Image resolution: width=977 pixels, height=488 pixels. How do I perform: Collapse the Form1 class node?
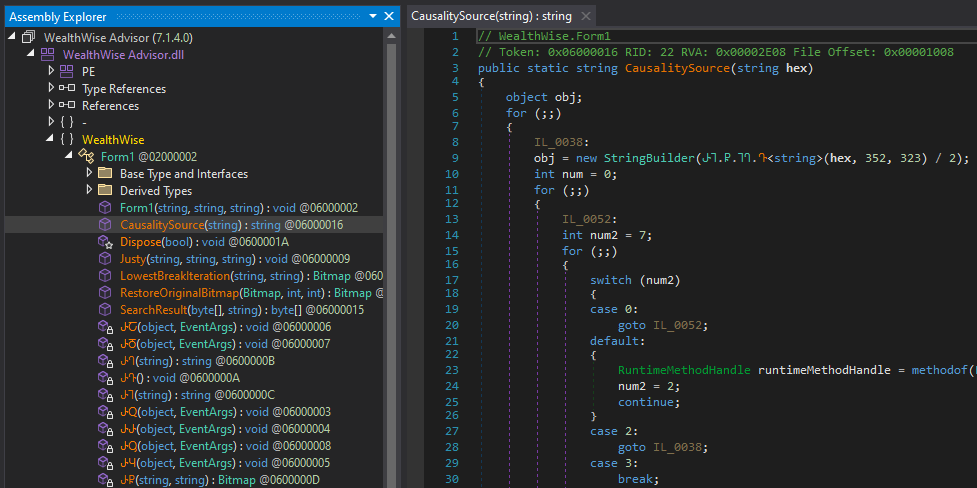coord(70,157)
